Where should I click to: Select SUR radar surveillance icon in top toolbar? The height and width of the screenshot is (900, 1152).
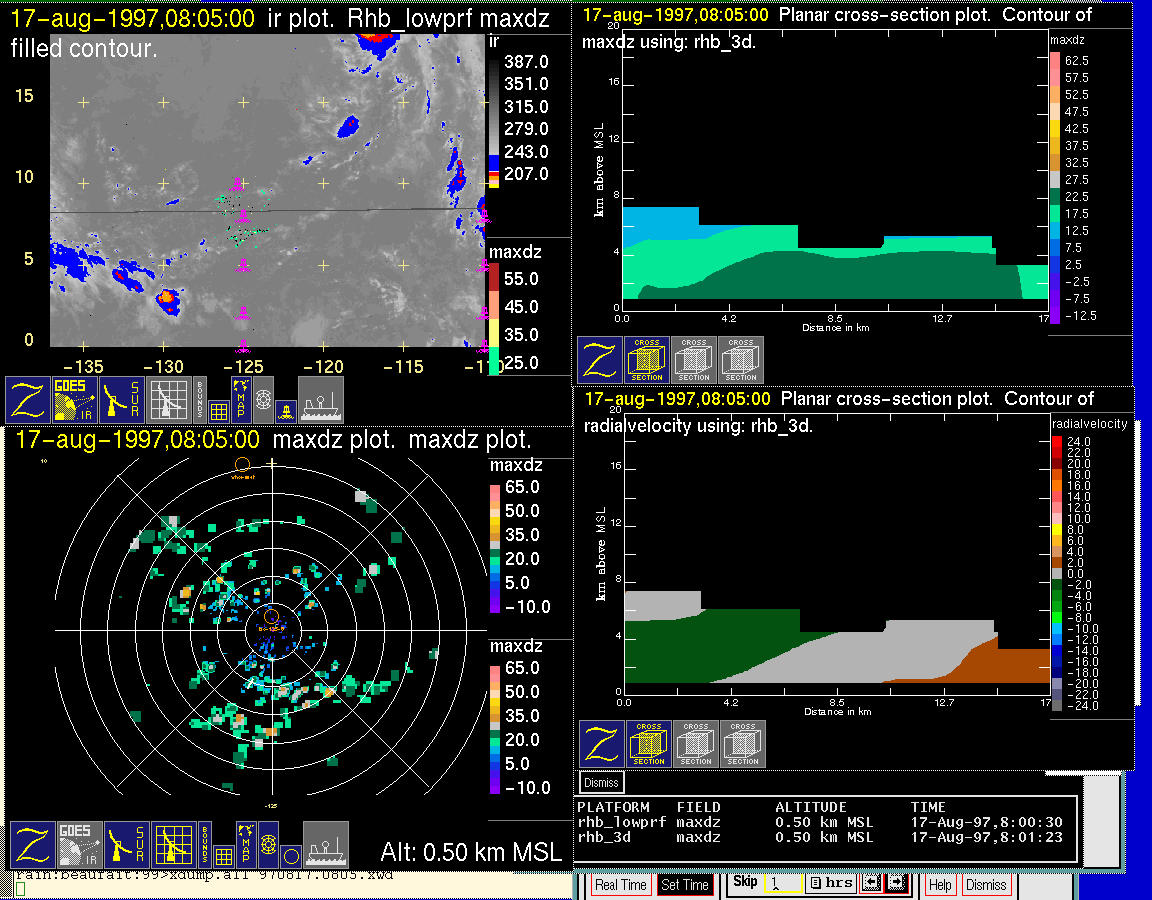tap(122, 399)
